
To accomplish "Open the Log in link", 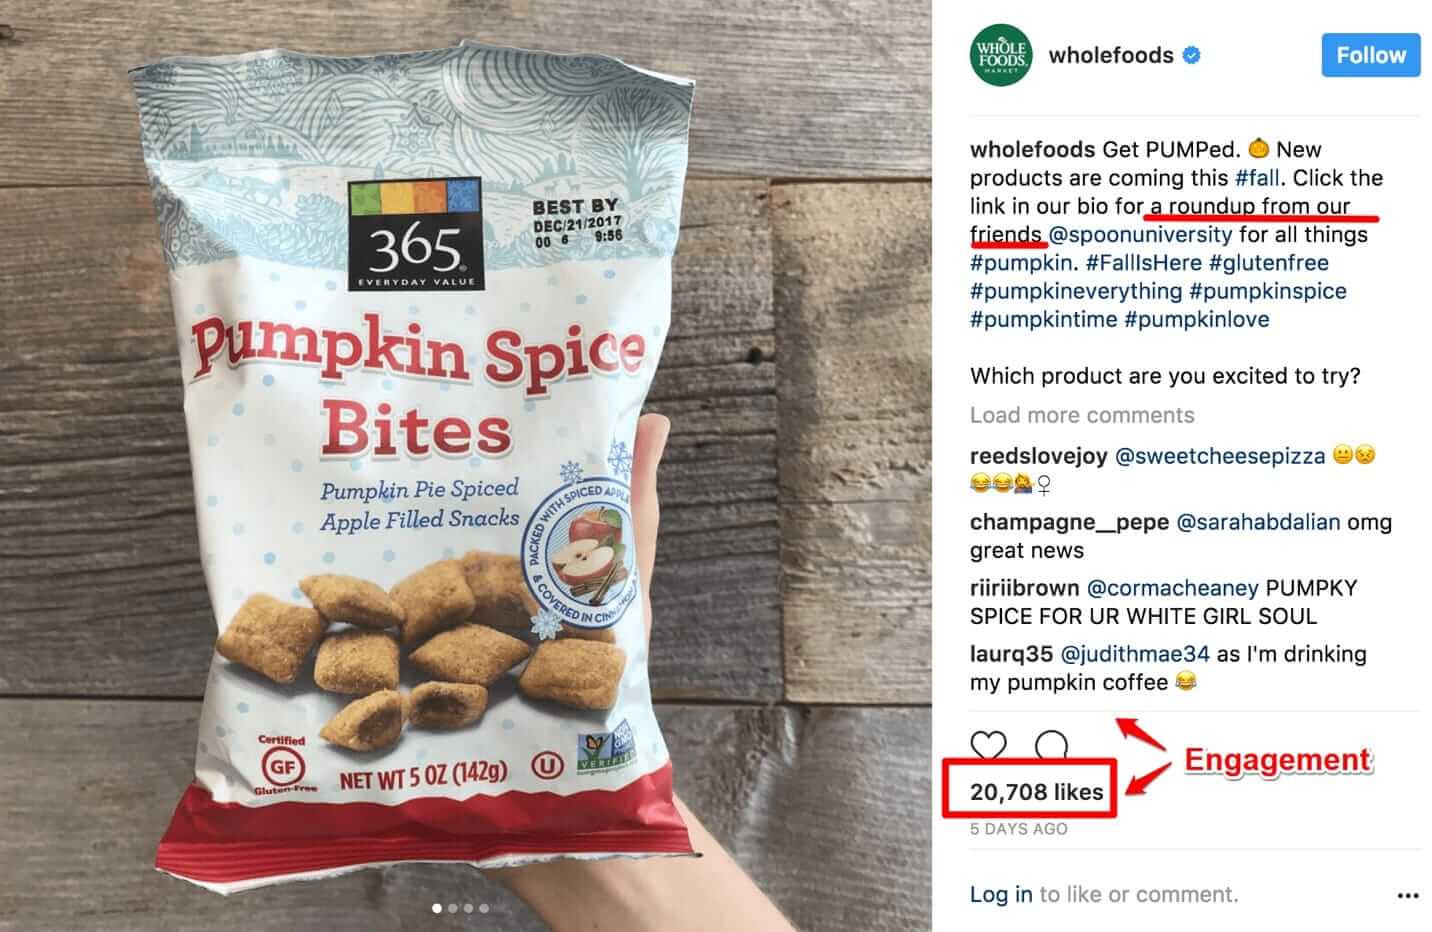I will tap(1001, 894).
